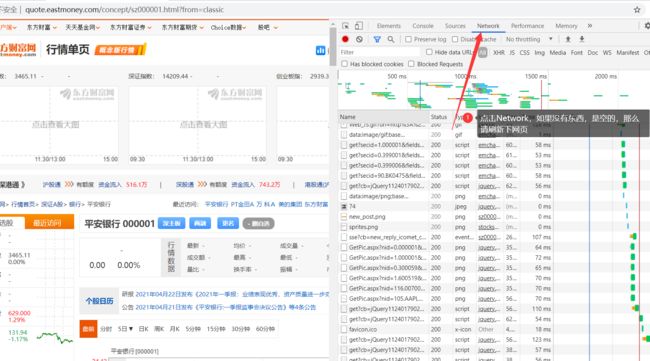
Task: Check the Hide data URLs option
Action: [429, 52]
